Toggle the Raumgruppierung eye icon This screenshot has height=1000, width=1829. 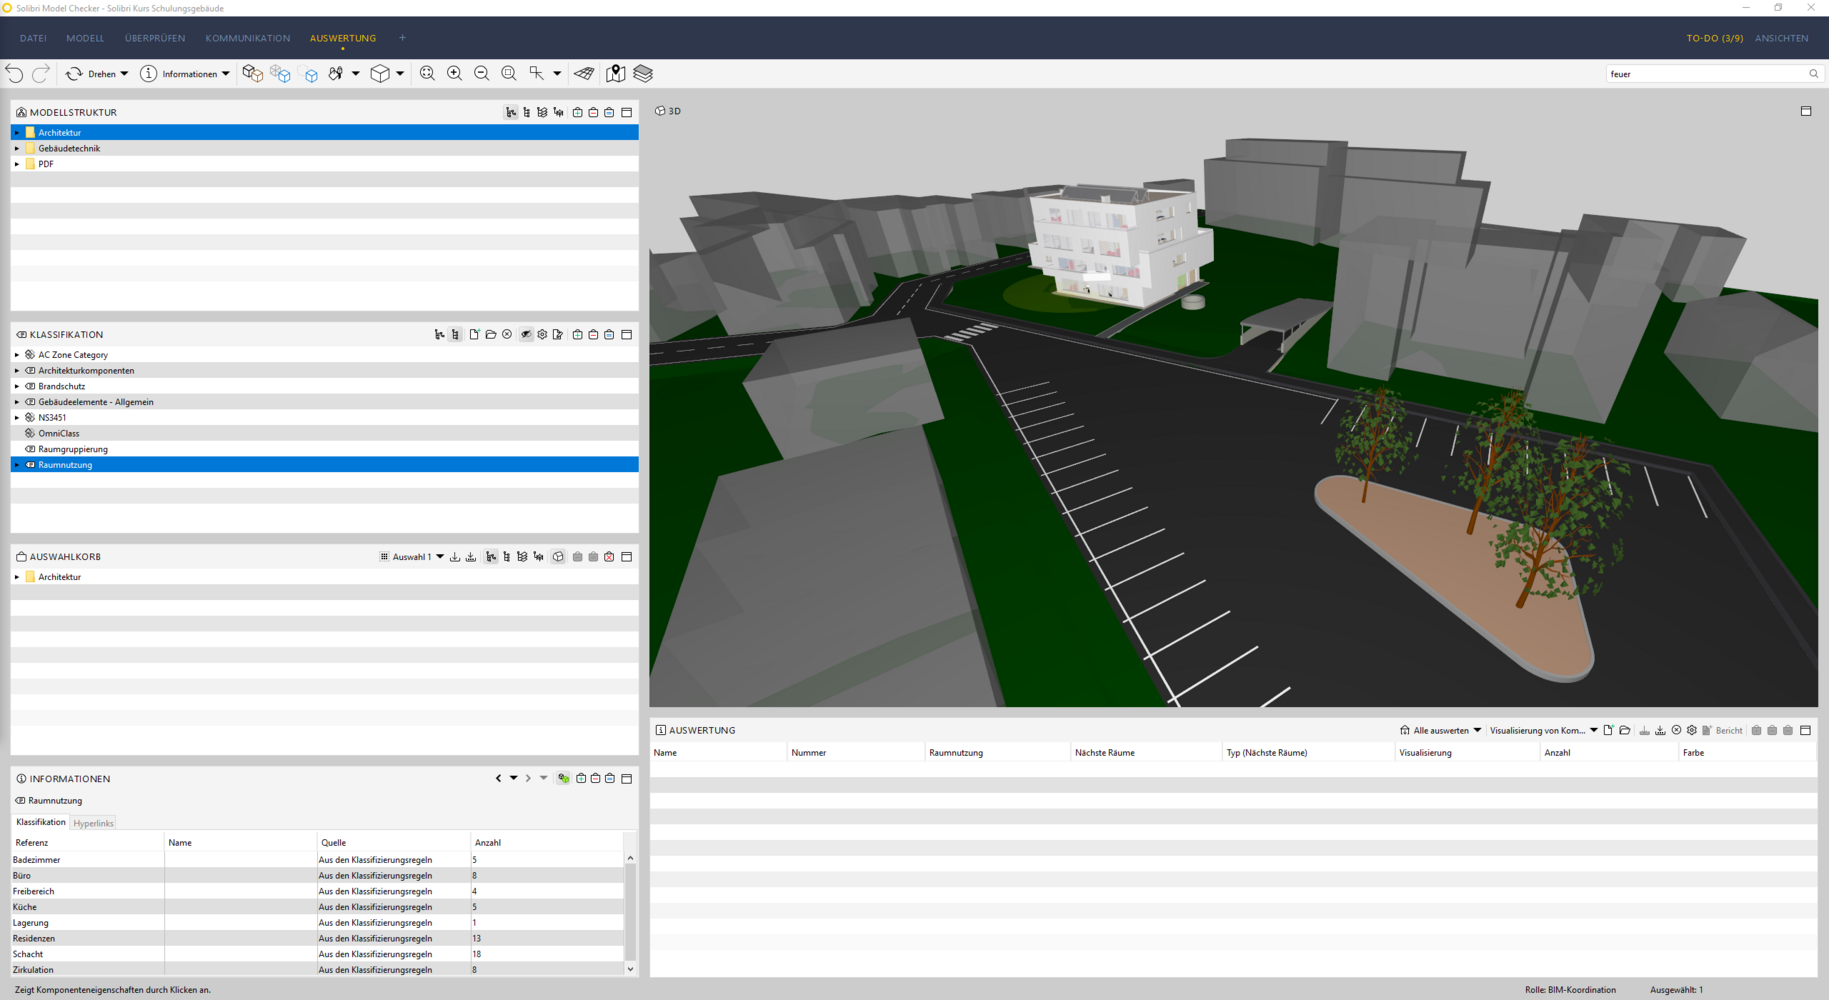[30, 449]
